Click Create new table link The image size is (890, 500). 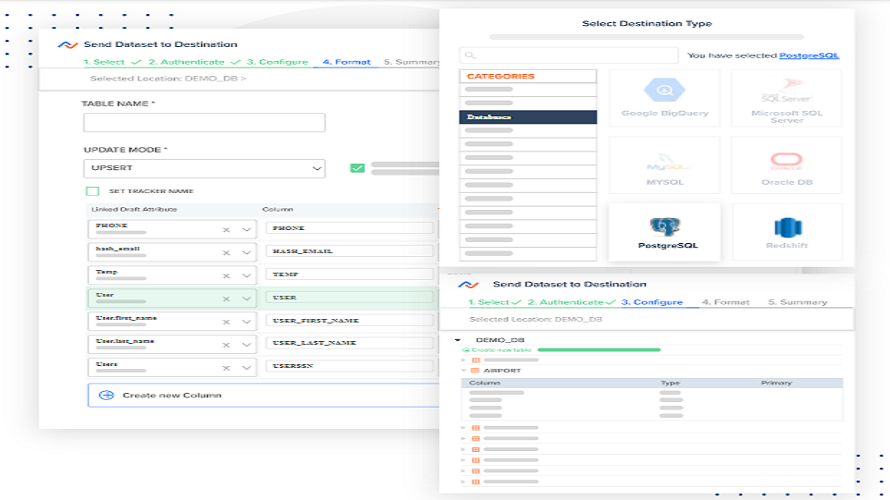[x=501, y=350]
